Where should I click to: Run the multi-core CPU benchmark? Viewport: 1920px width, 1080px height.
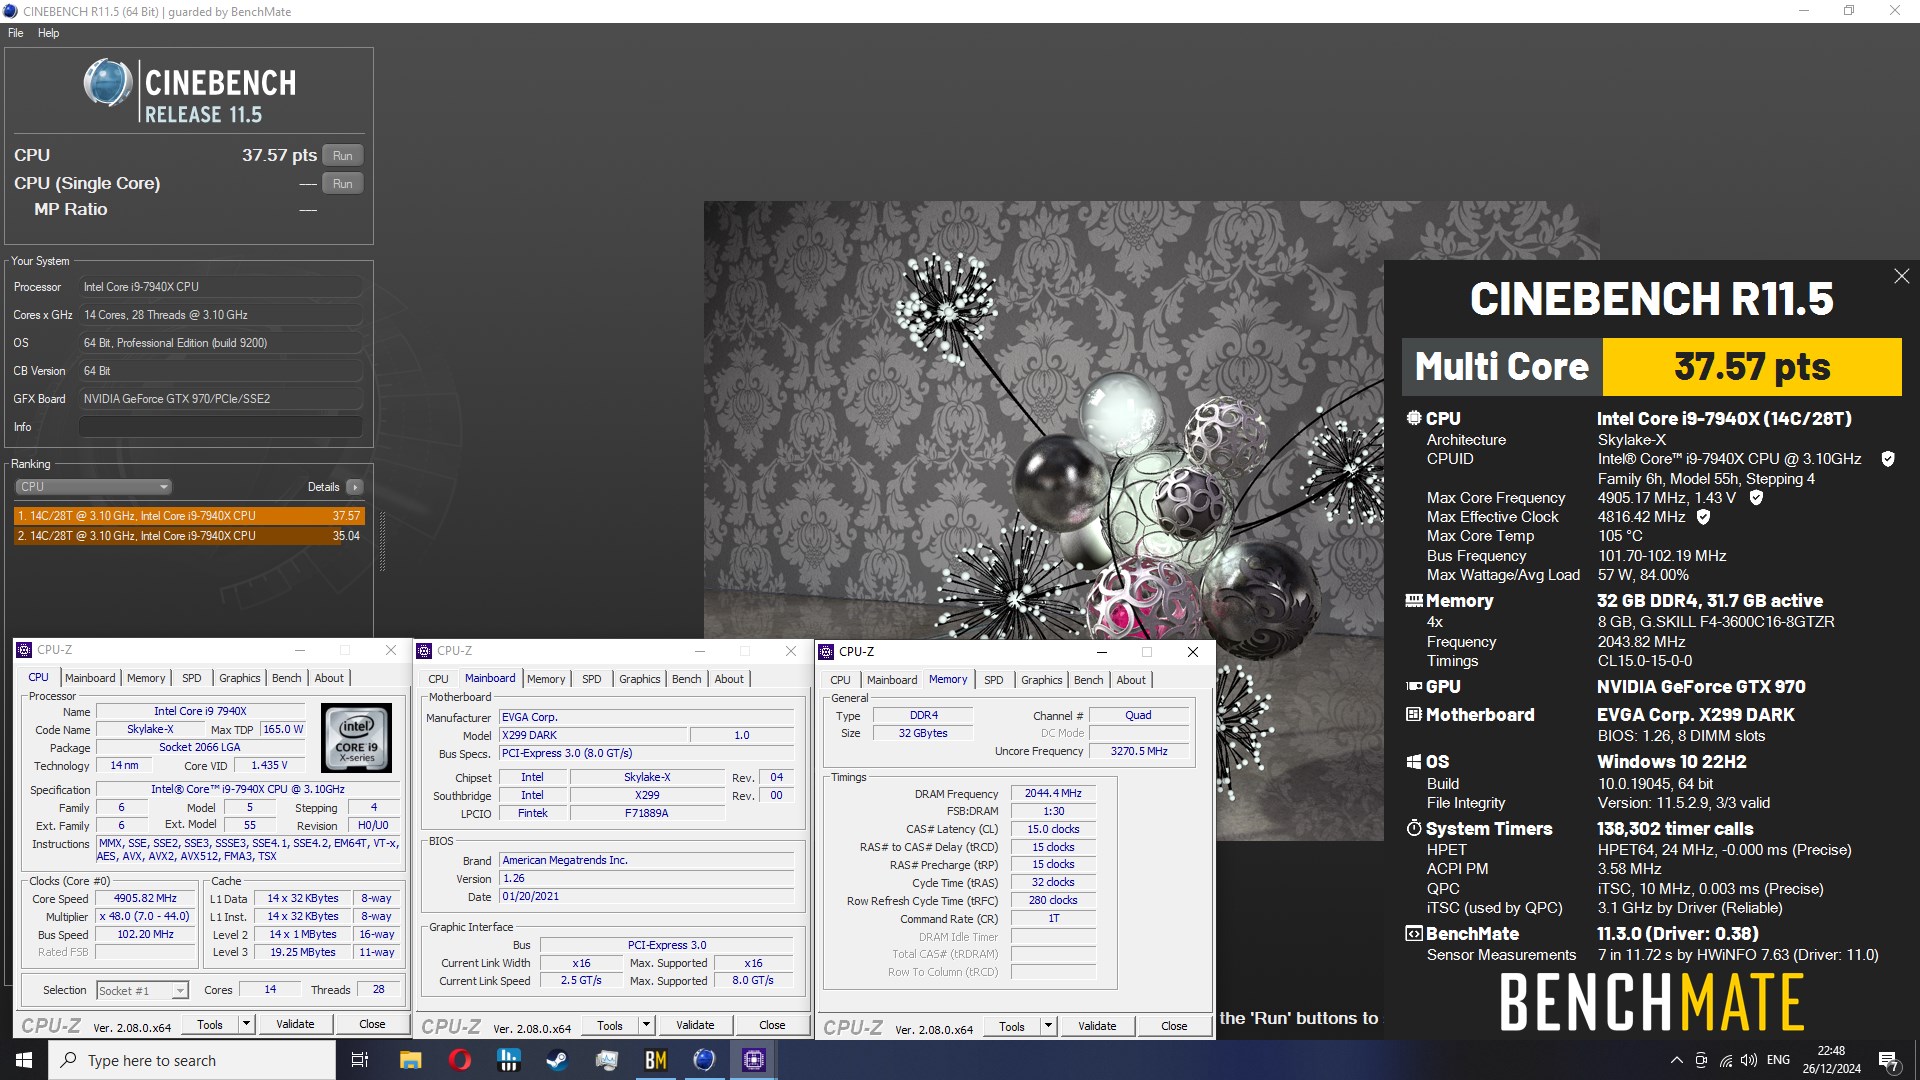[342, 156]
